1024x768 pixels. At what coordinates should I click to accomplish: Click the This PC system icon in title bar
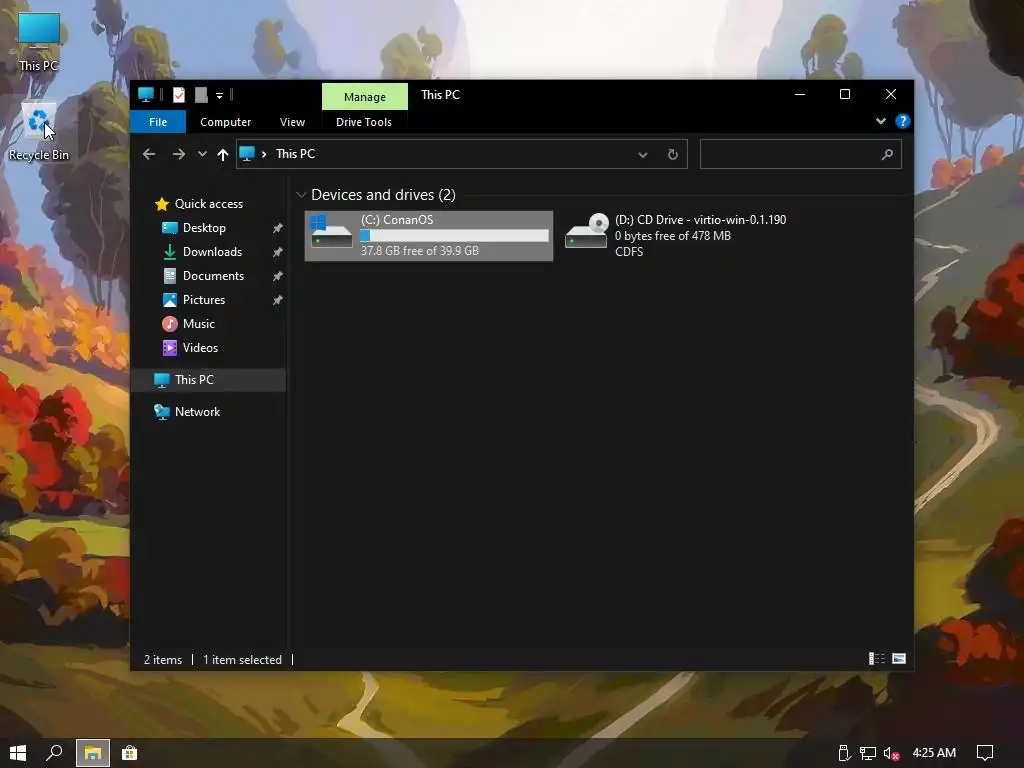coord(146,95)
